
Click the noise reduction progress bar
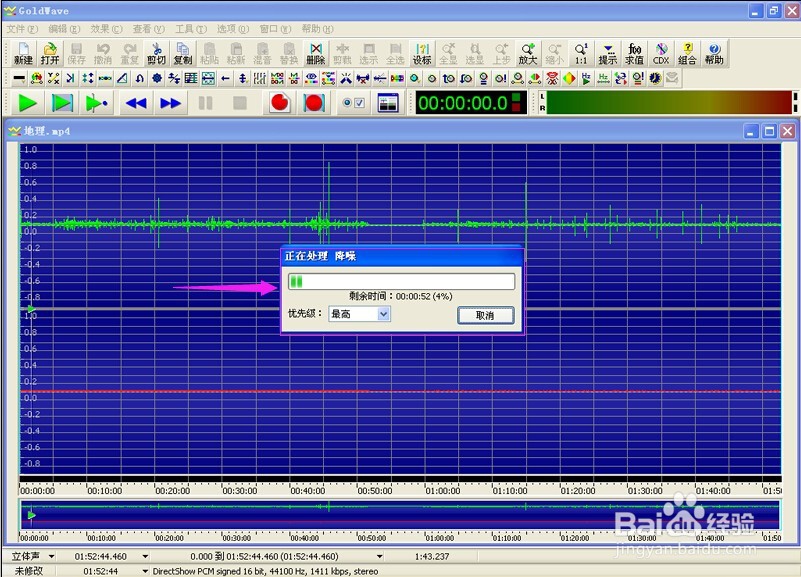point(402,281)
